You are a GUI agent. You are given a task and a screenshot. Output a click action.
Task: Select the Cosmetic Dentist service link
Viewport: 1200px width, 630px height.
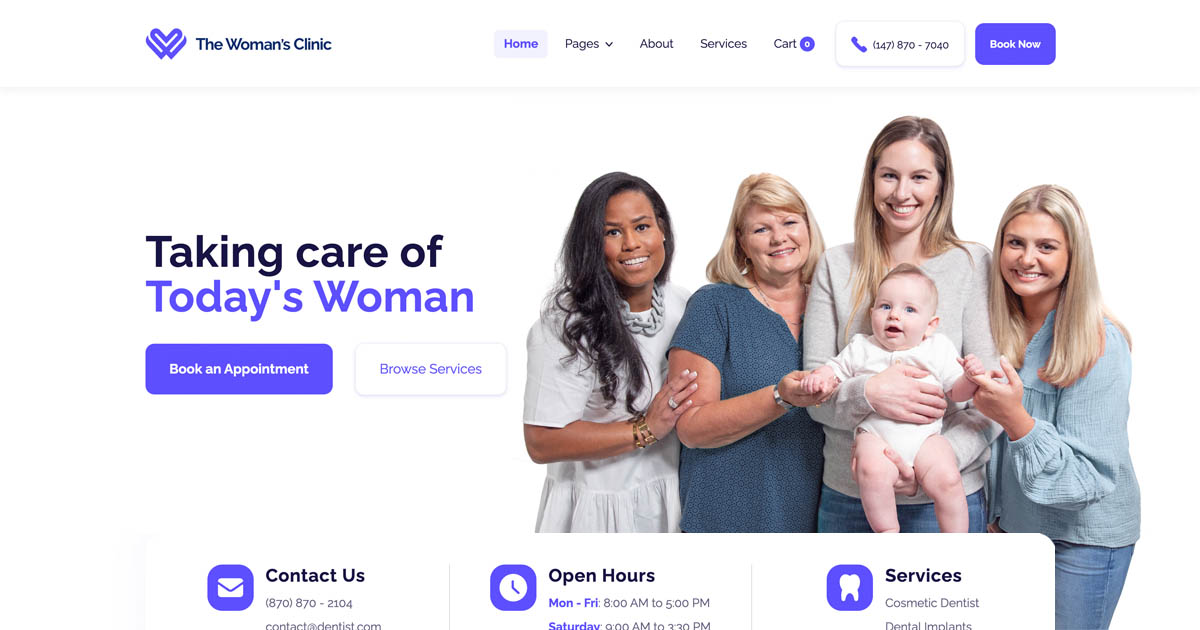click(x=932, y=603)
